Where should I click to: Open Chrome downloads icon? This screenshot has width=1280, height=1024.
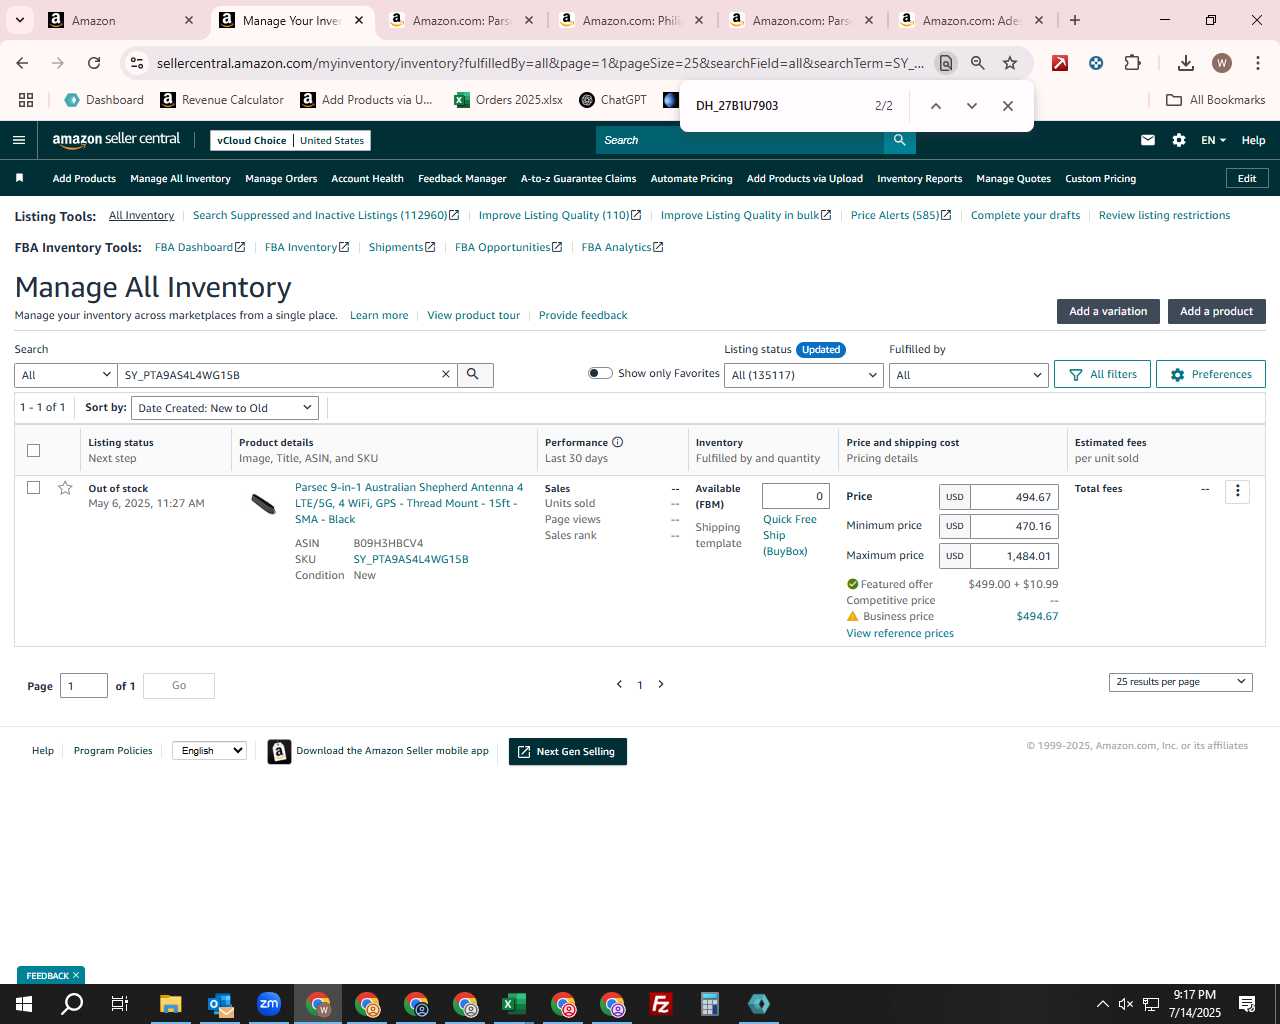[1186, 63]
